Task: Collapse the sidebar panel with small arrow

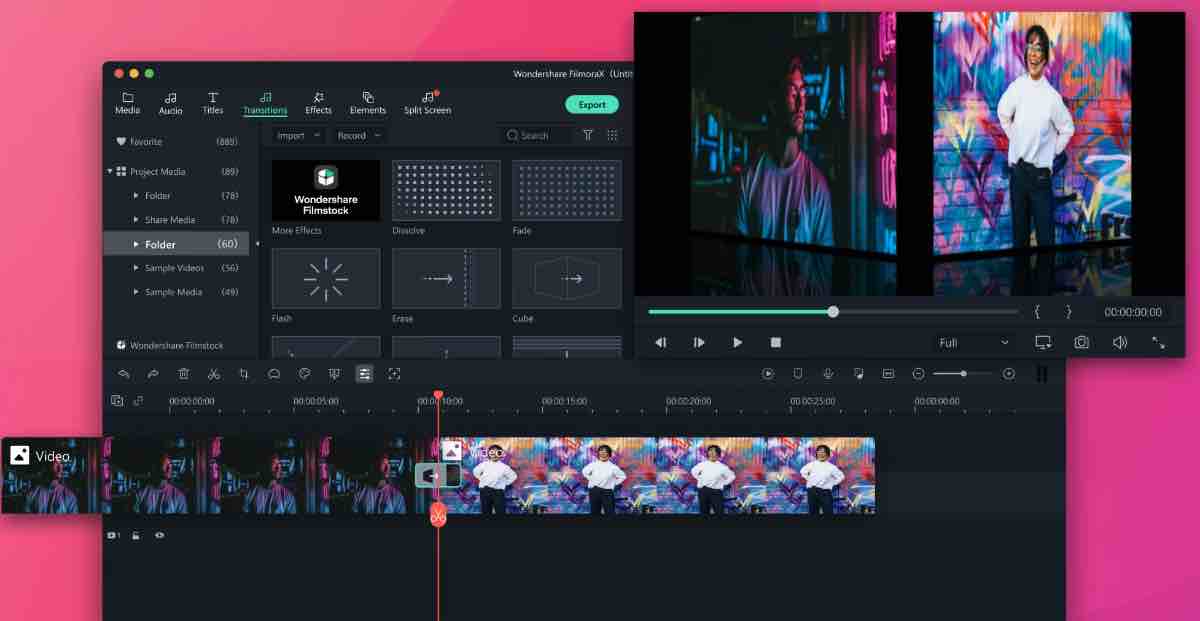Action: click(257, 244)
